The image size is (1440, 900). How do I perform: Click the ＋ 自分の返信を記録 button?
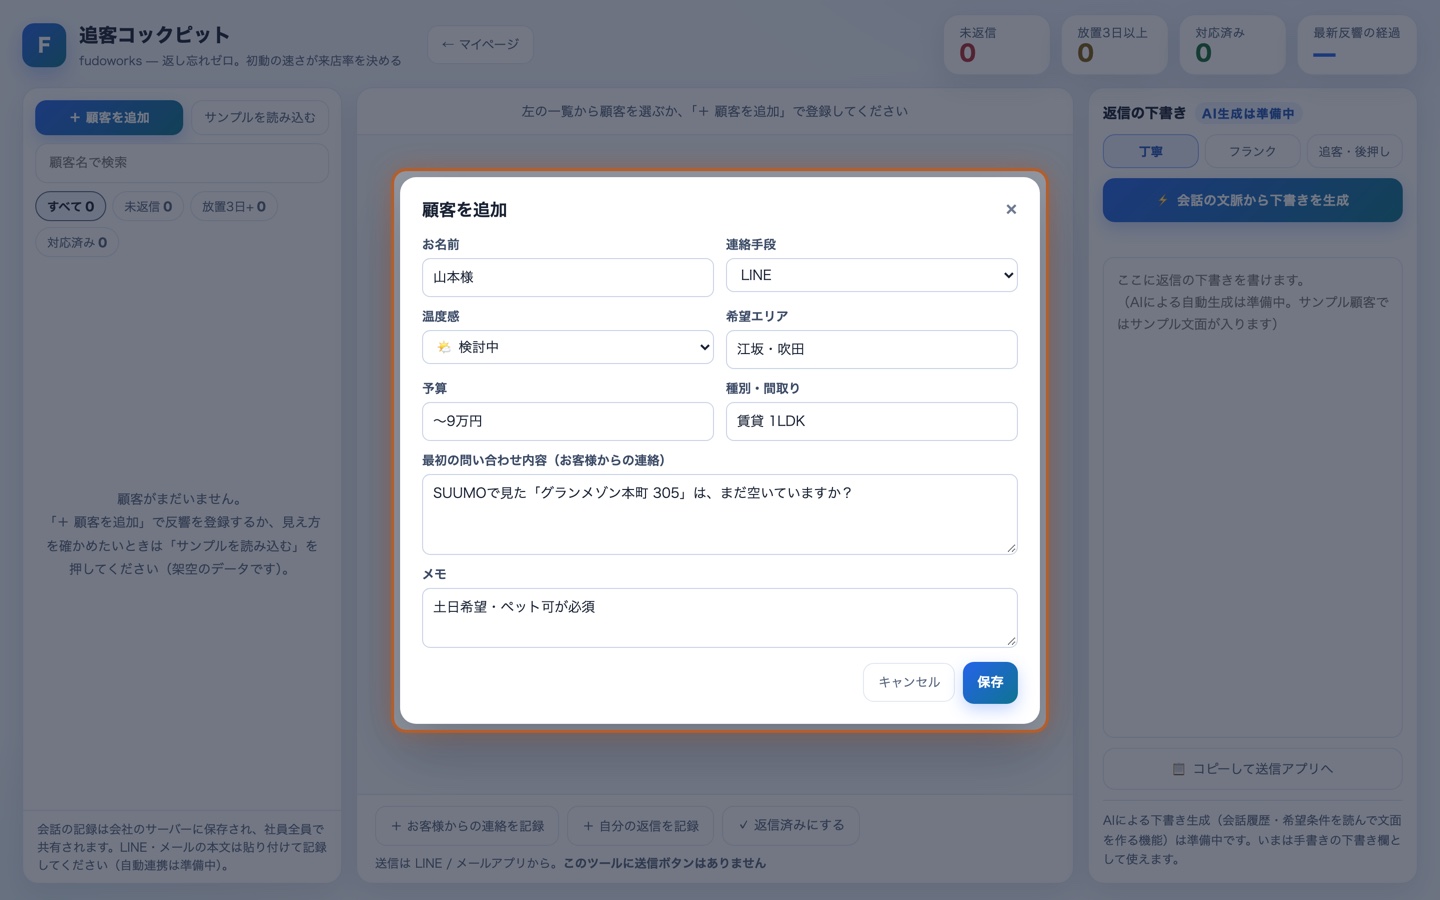(x=640, y=826)
